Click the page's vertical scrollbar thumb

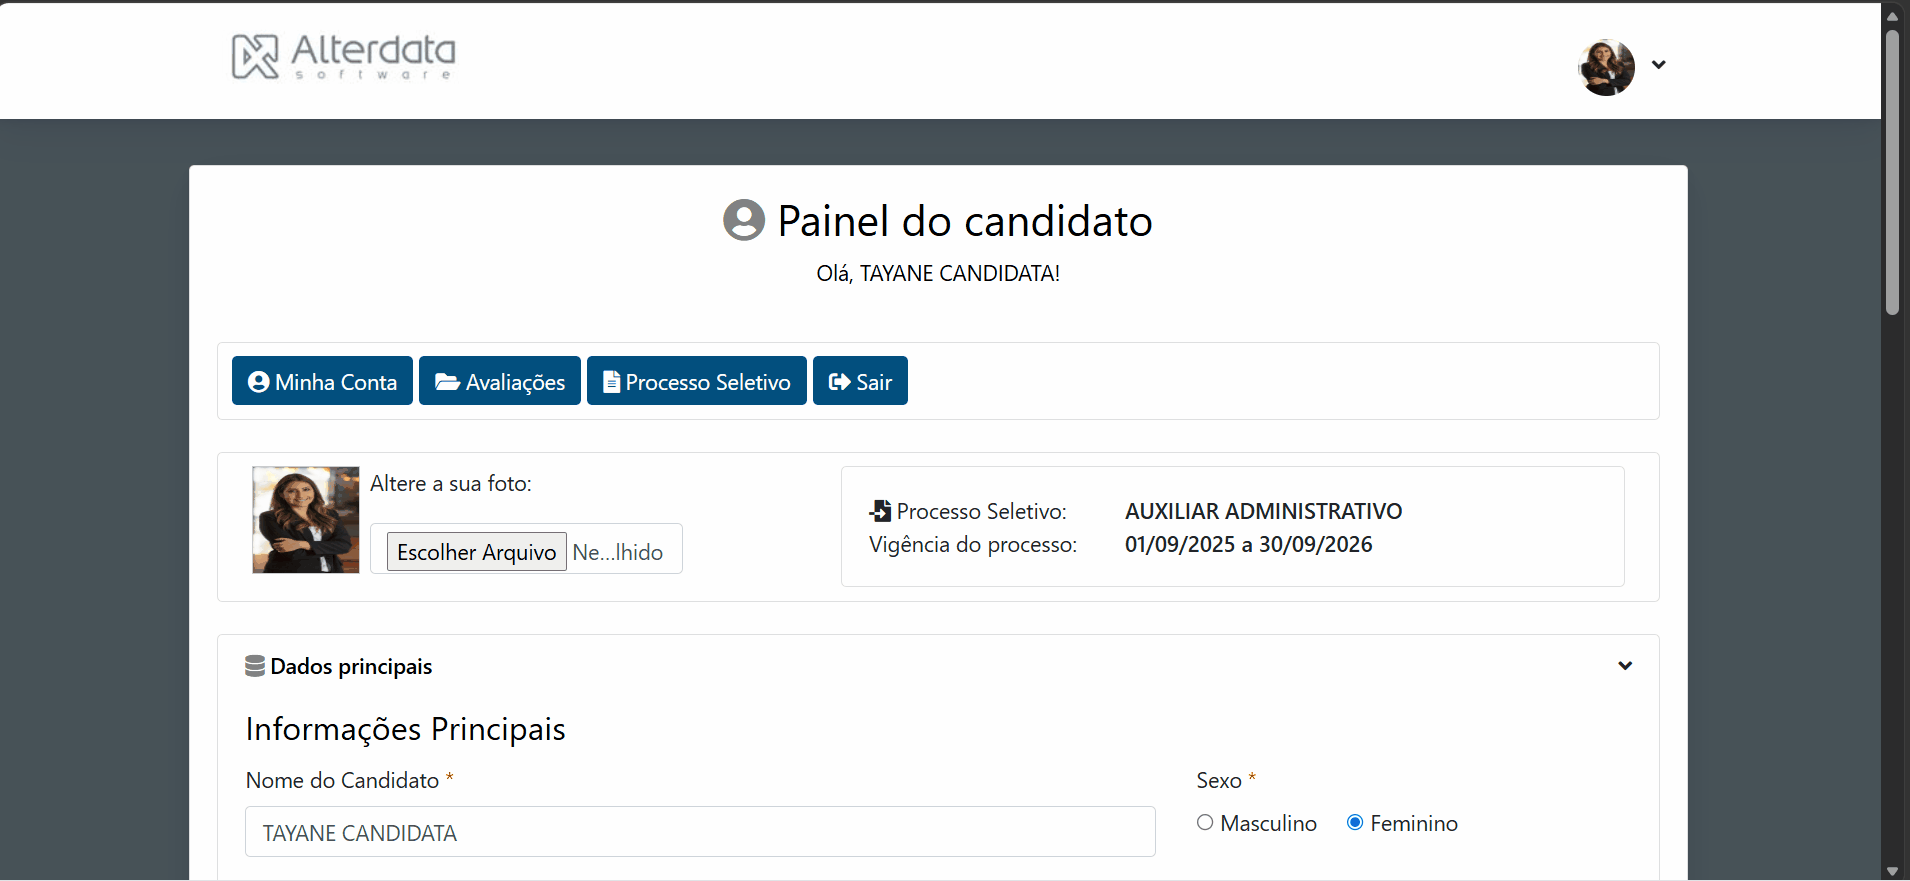[1892, 172]
